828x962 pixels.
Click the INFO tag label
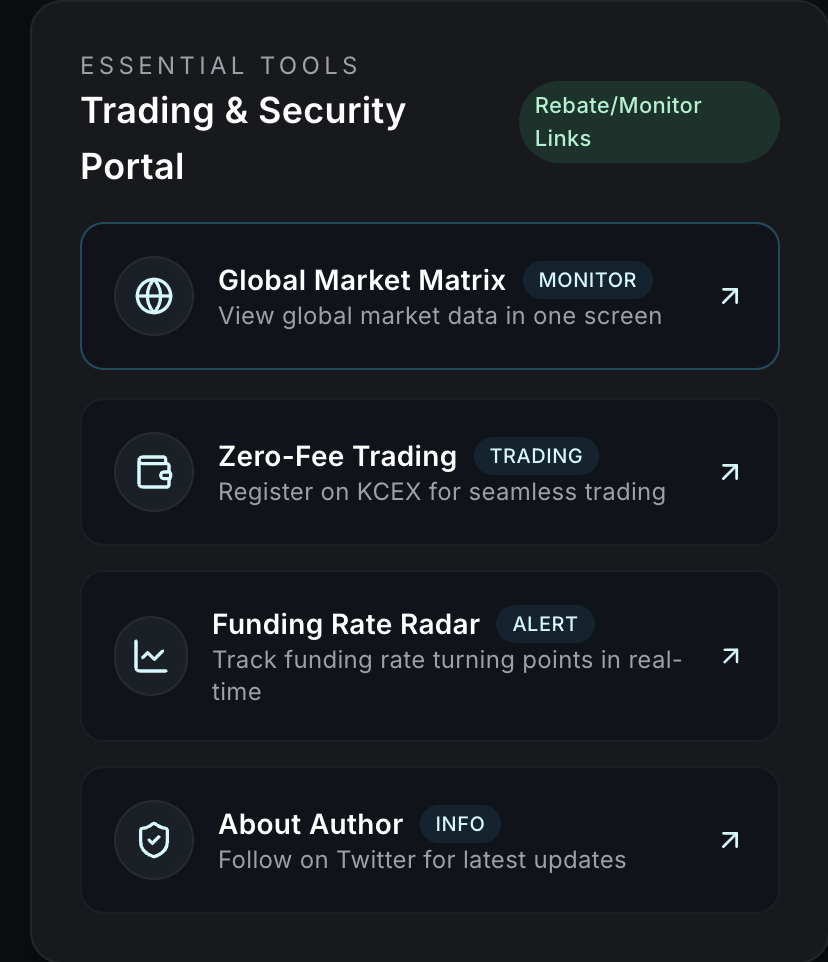point(460,824)
